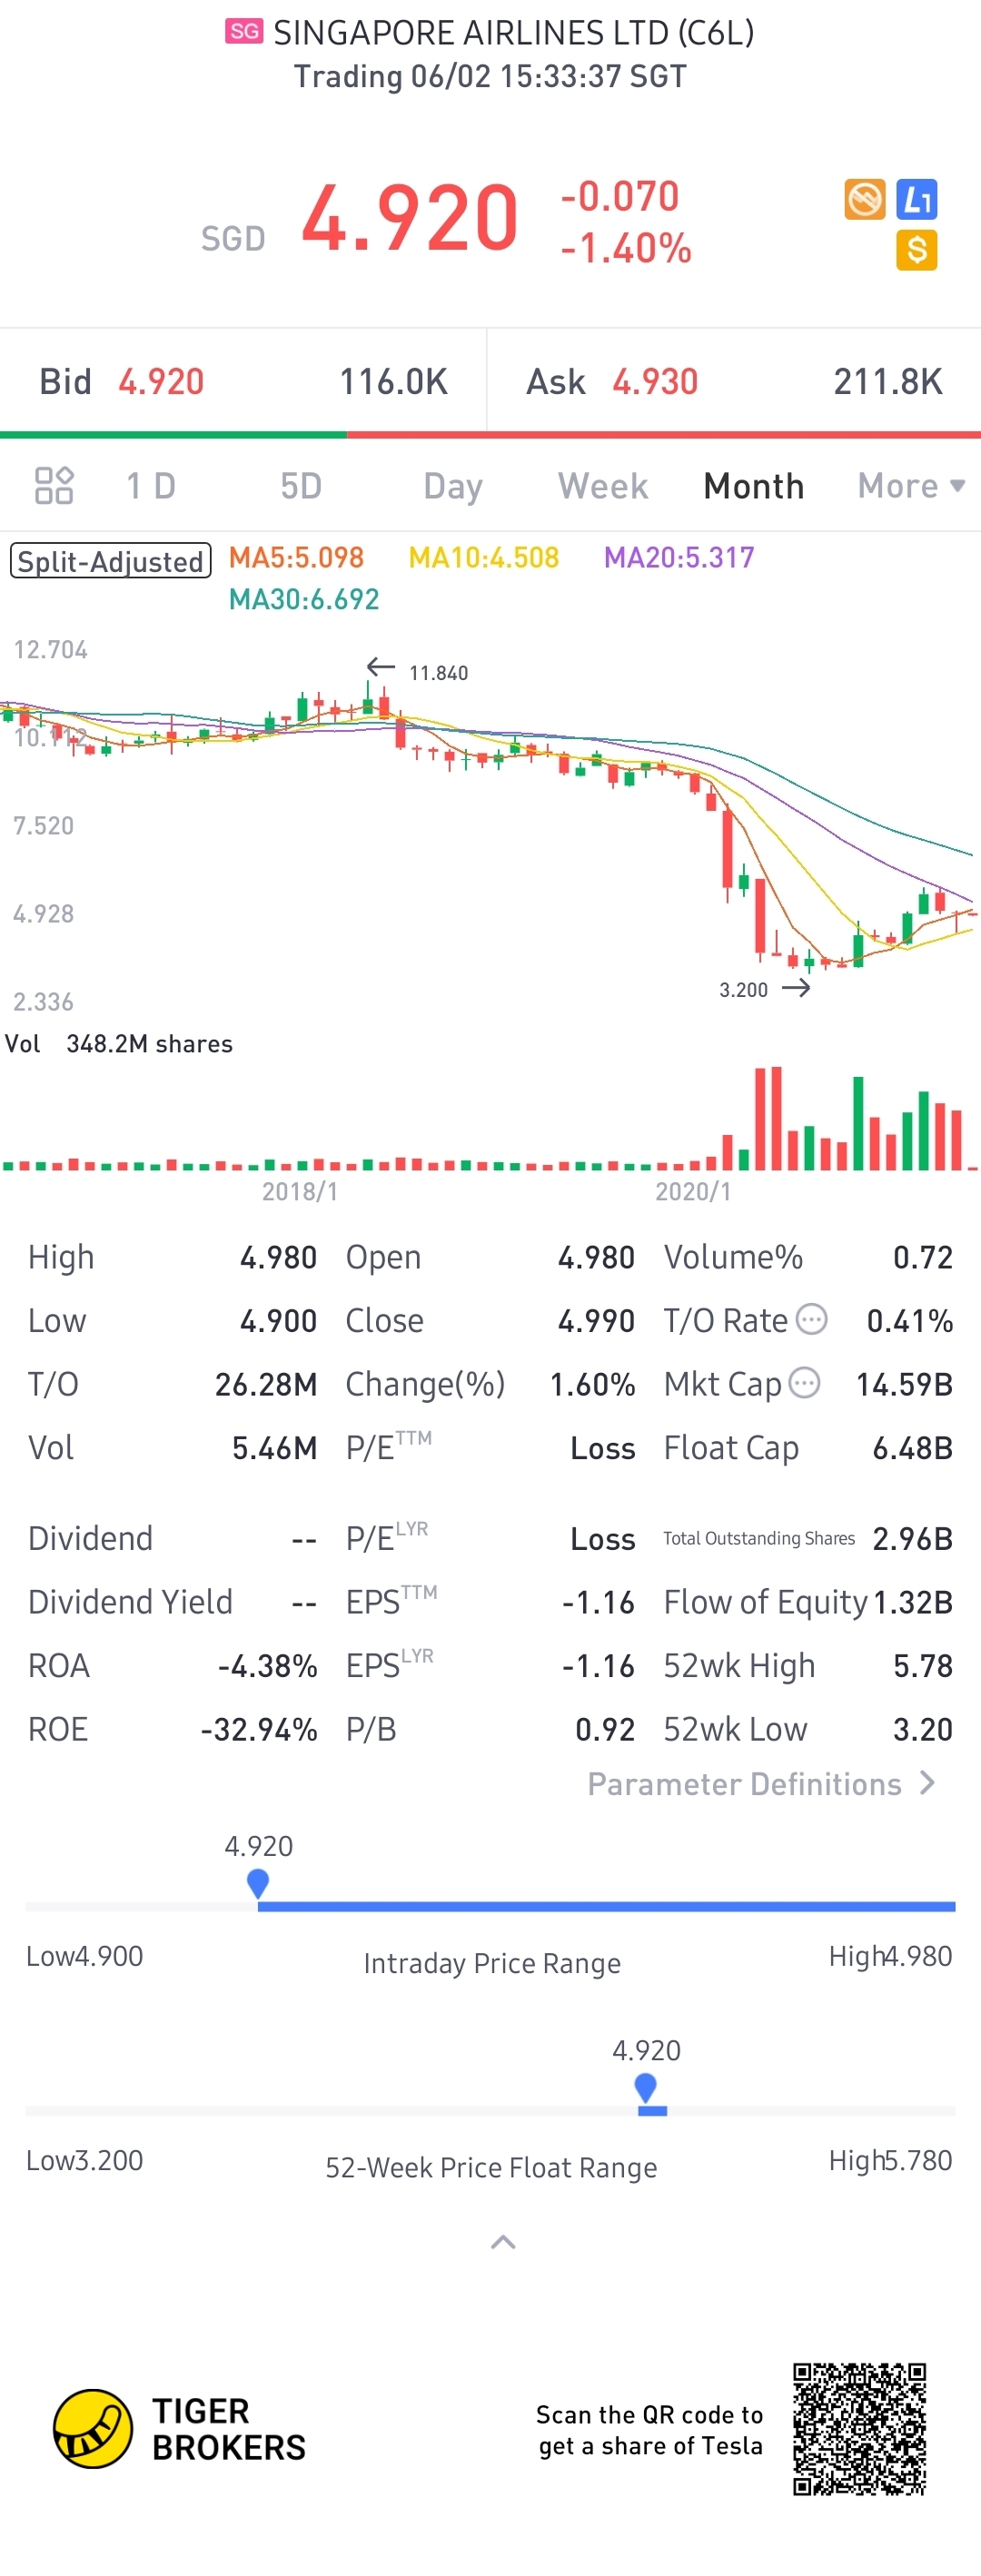Viewport: 981px width, 2576px height.
Task: Tap the orange no-short-selling badge icon
Action: (x=864, y=199)
